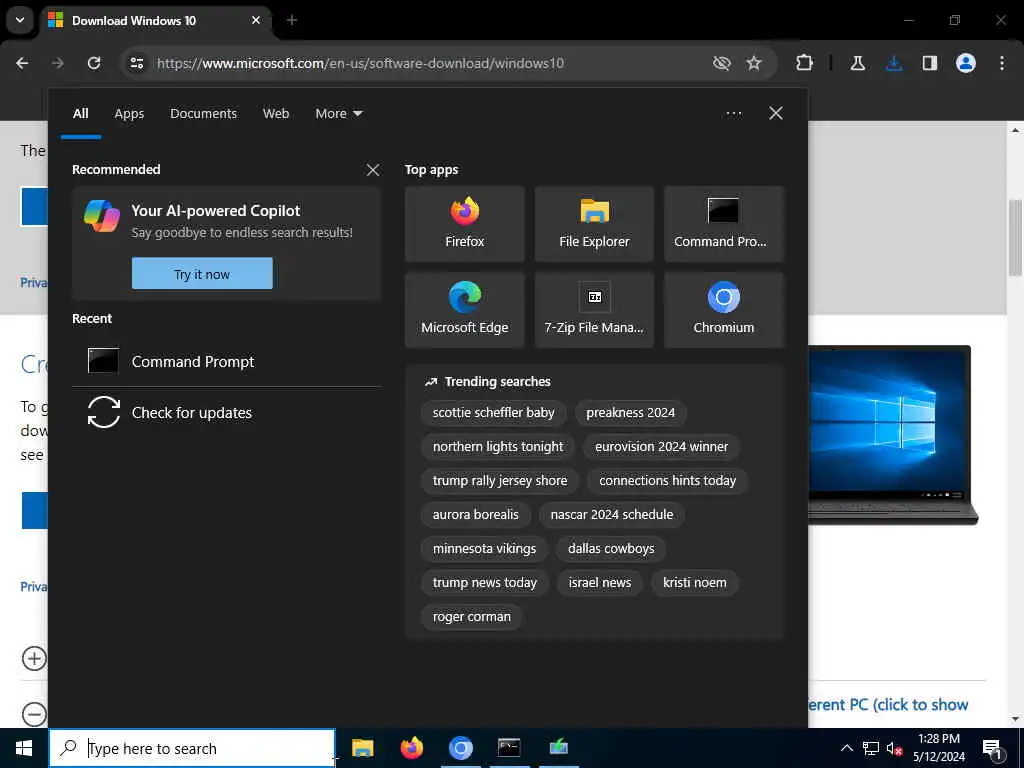Launch Chromium from Top apps
Image resolution: width=1024 pixels, height=768 pixels.
(724, 310)
